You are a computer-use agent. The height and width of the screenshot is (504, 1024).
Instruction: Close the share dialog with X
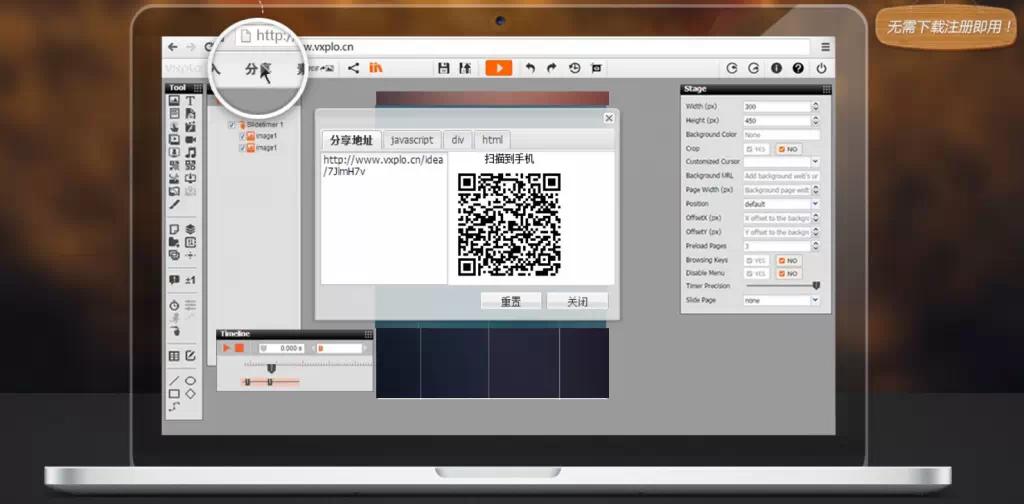tap(609, 118)
